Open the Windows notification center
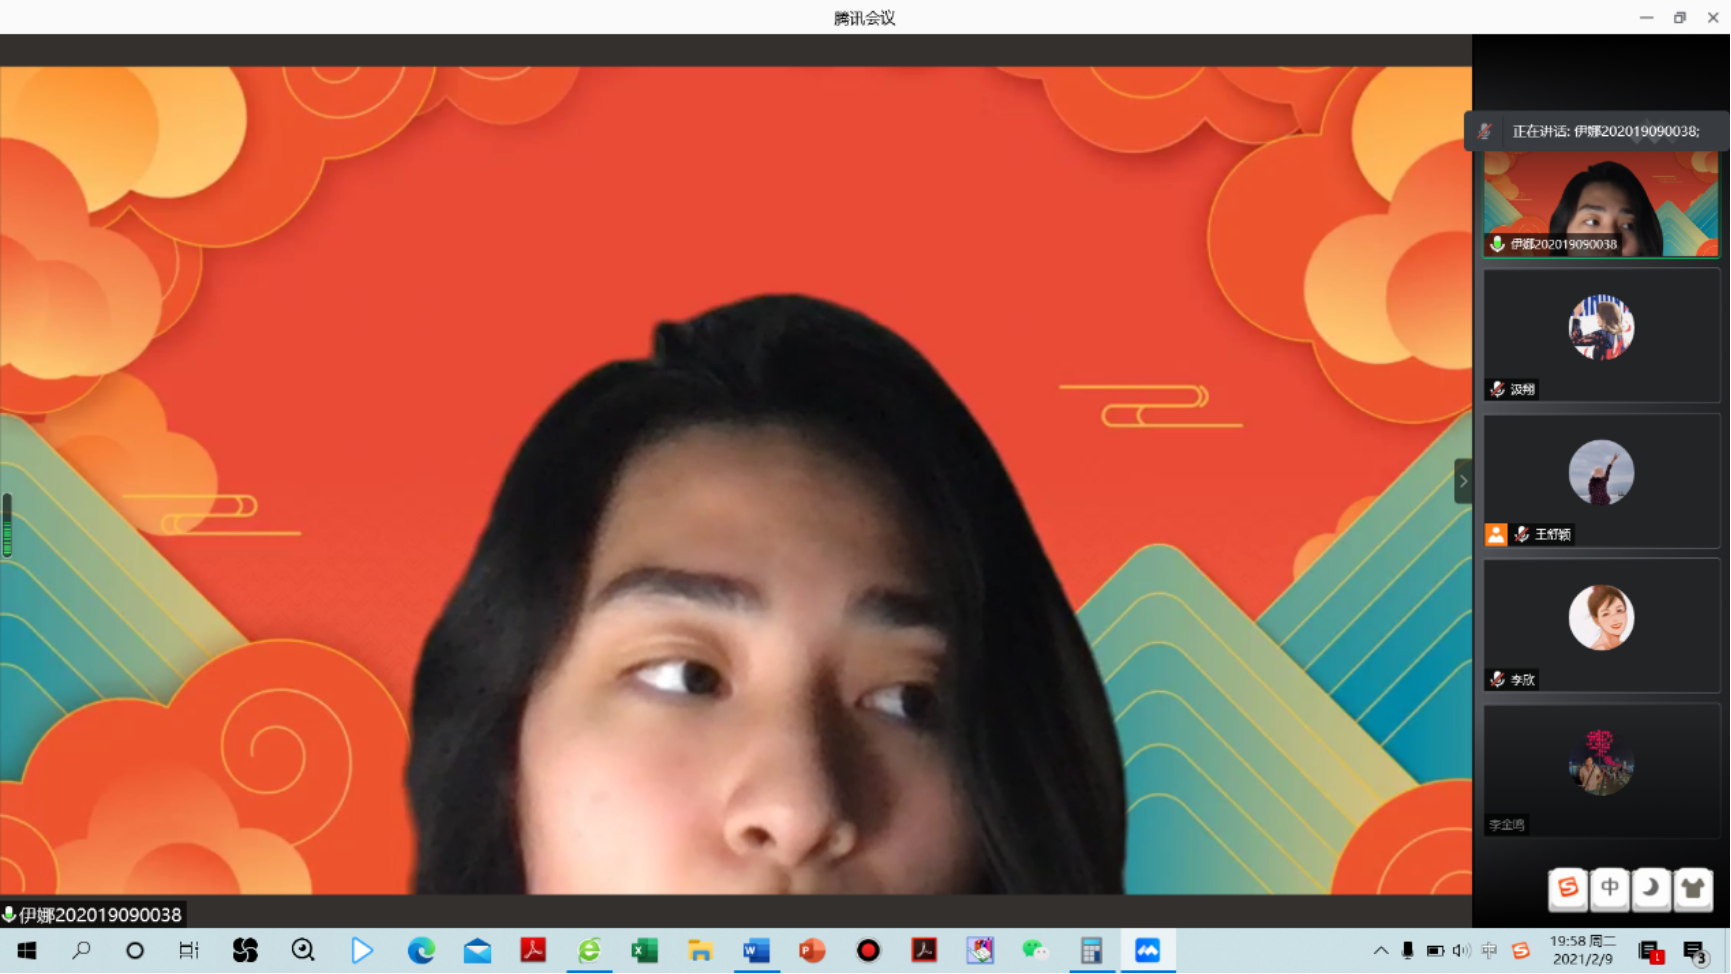This screenshot has width=1731, height=974. (1694, 950)
